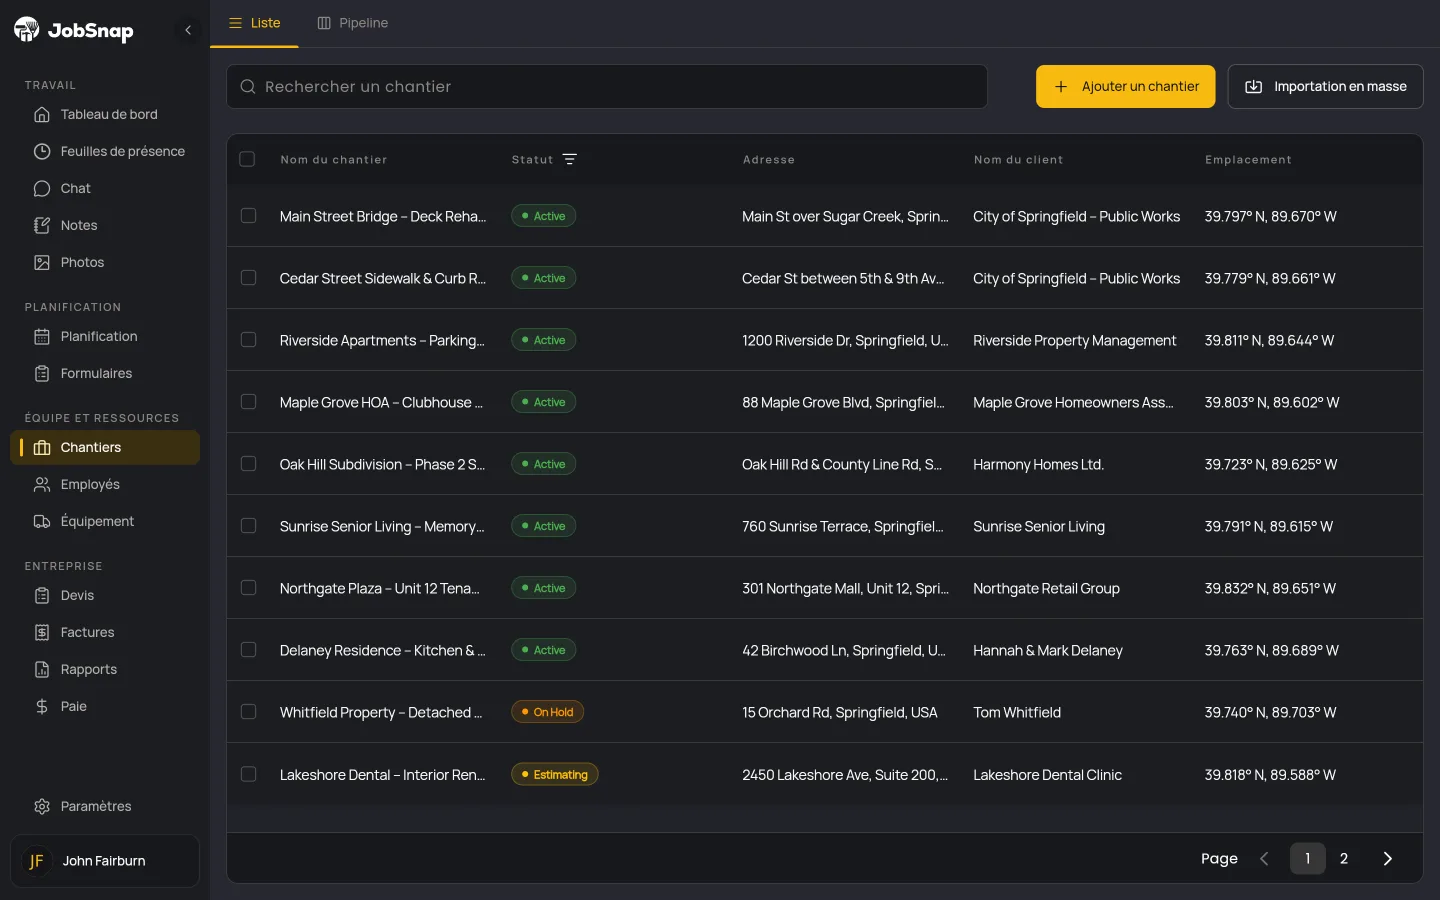Click the 15 Orchard Rd, Springfield address
This screenshot has height=900, width=1440.
click(840, 712)
